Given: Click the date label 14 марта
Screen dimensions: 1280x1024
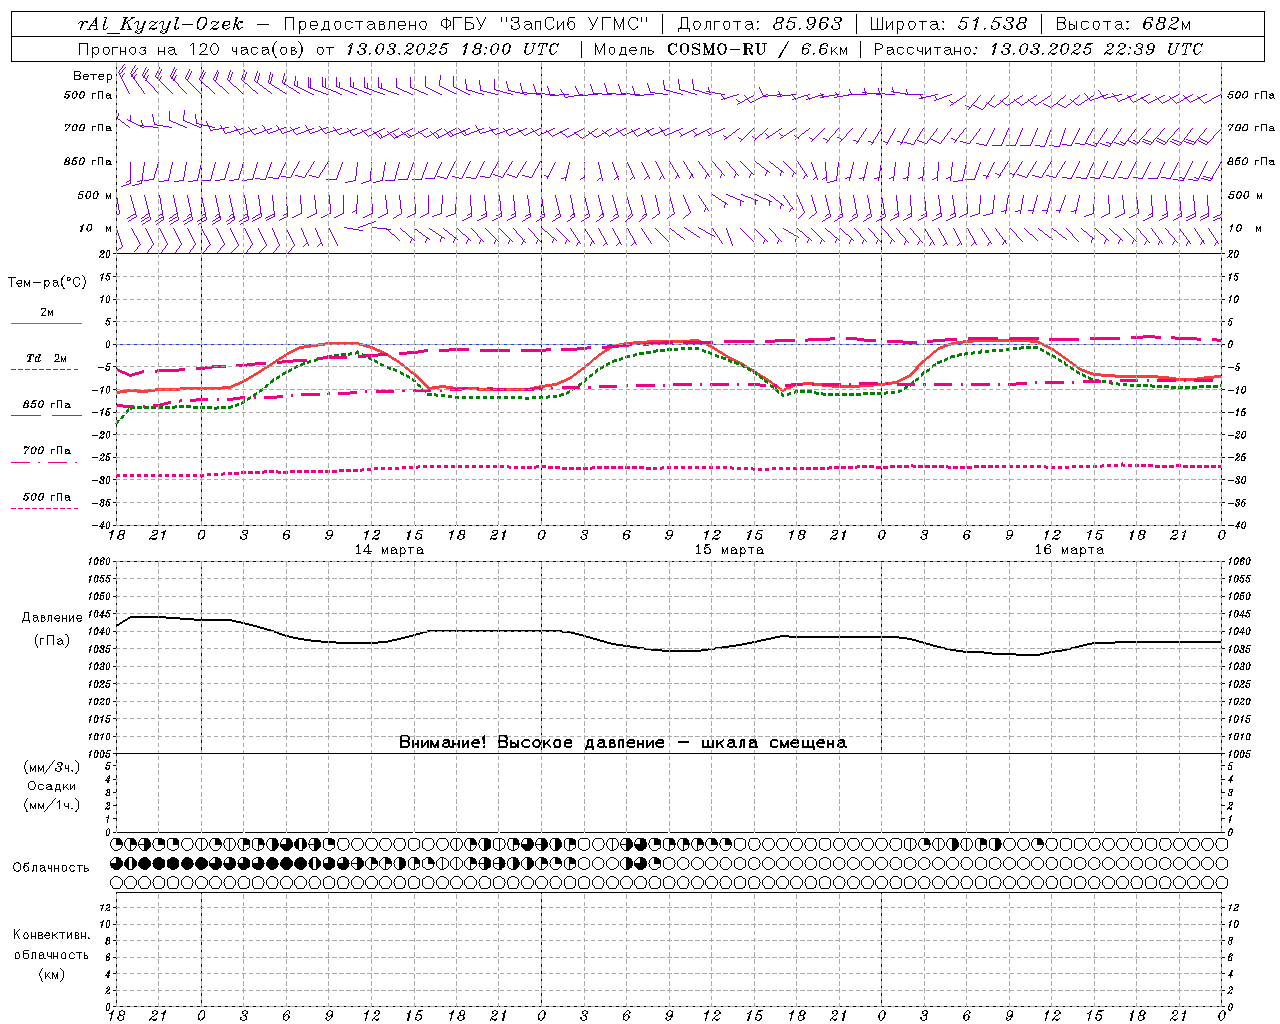Looking at the screenshot, I should [390, 550].
